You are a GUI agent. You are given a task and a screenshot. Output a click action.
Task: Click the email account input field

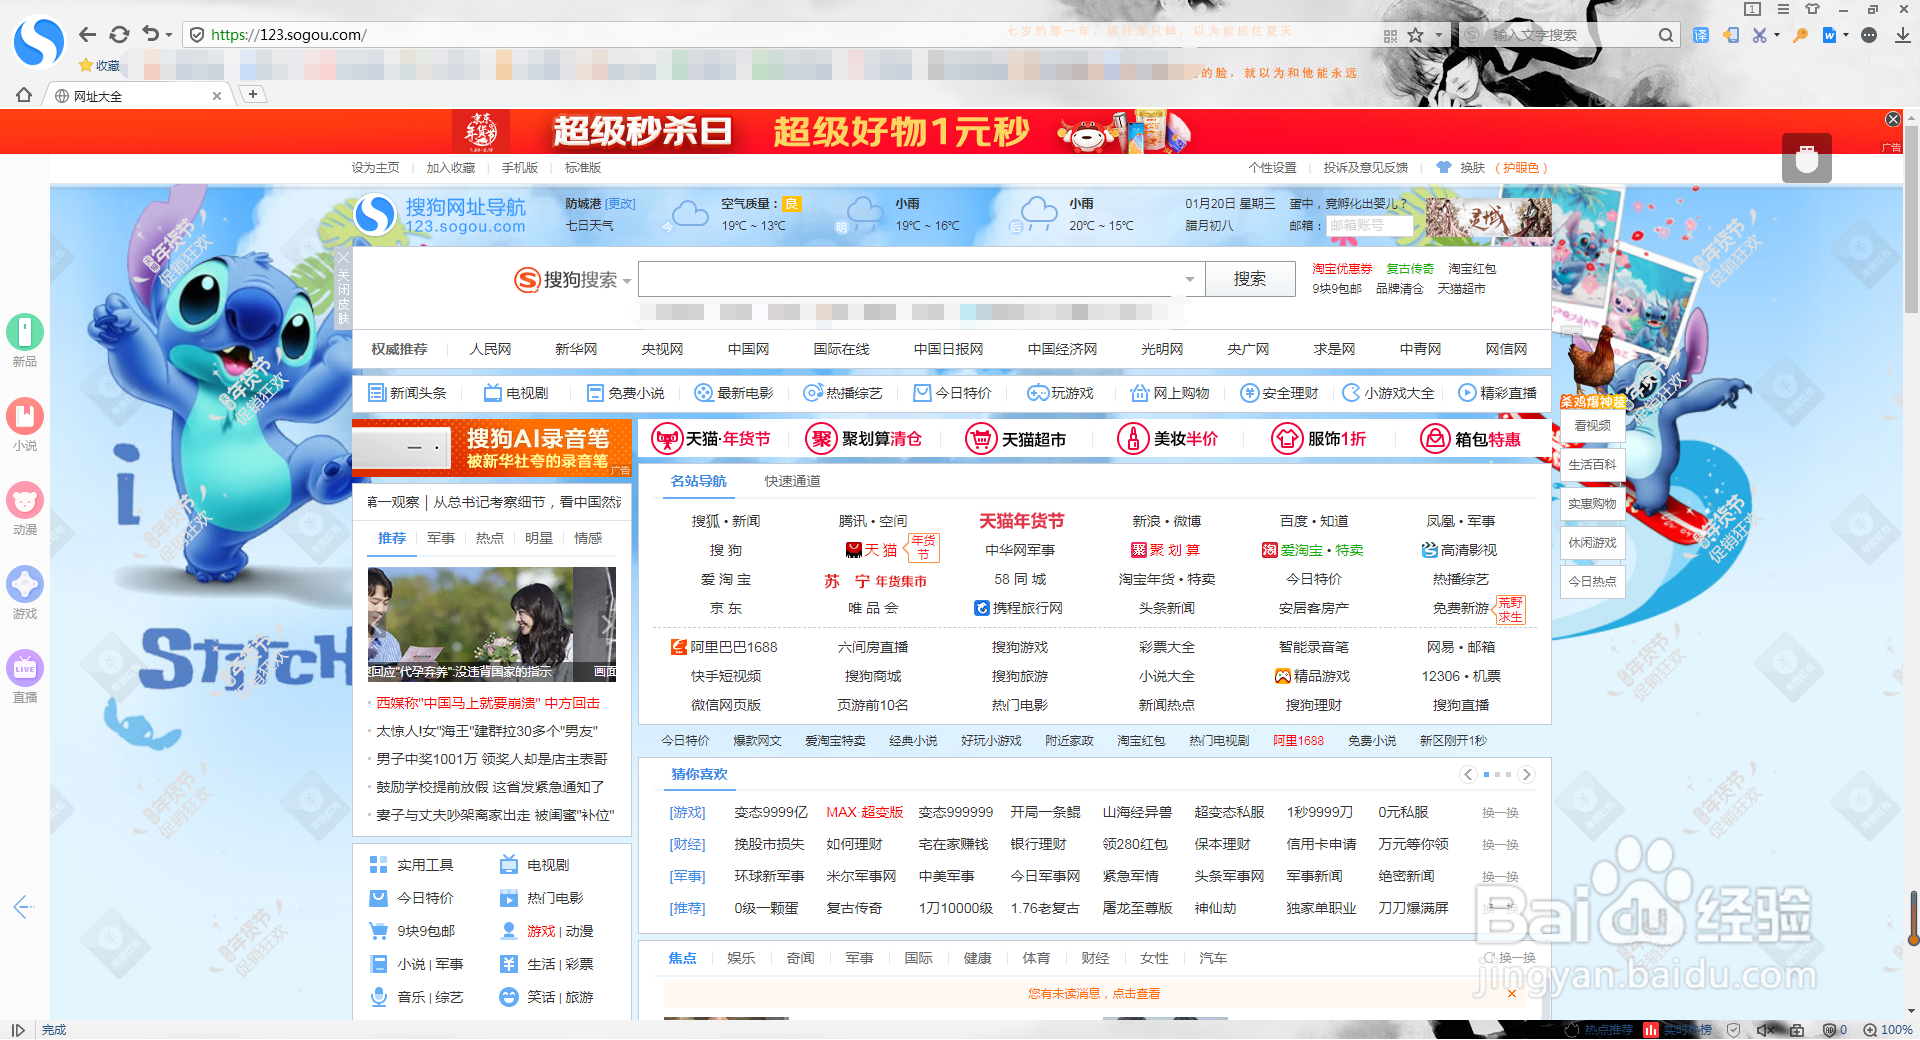1369,226
